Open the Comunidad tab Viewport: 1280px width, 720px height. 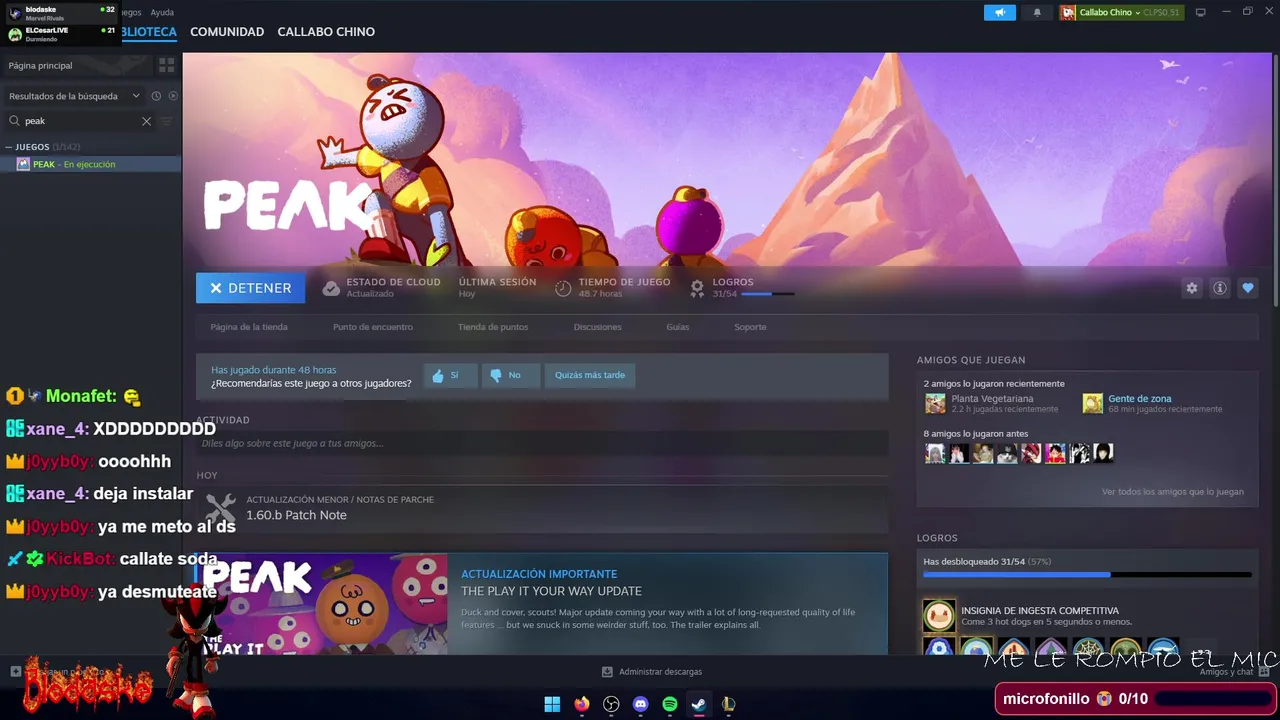point(227,32)
